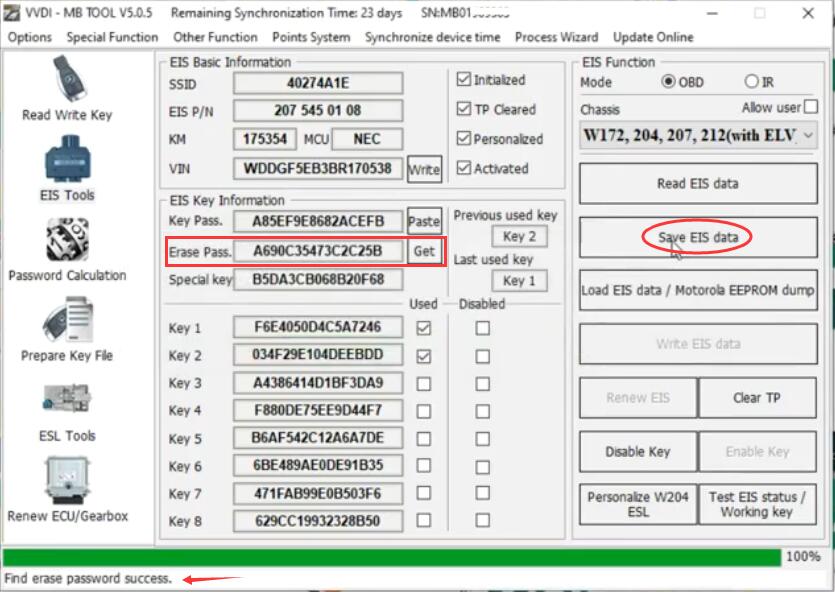Check the Key 8 Used checkbox
835x592 pixels.
424,520
